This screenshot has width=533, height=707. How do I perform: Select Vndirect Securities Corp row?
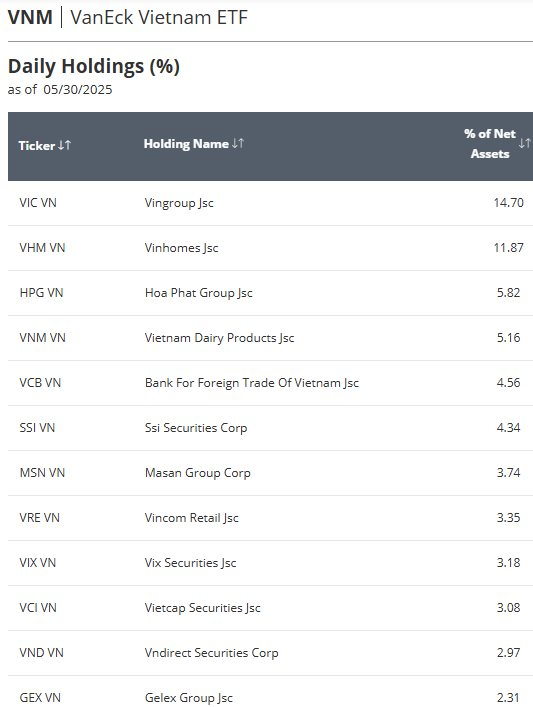pyautogui.click(x=271, y=653)
